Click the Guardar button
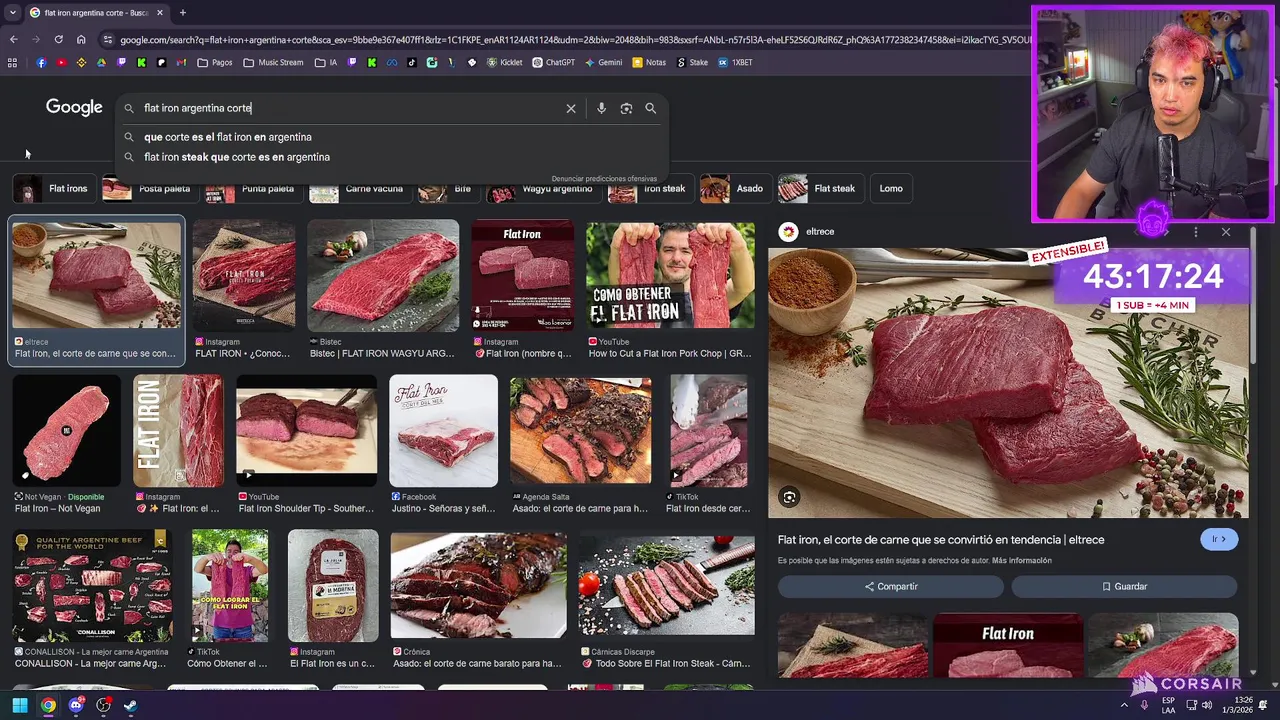1280x720 pixels. (x=1124, y=587)
